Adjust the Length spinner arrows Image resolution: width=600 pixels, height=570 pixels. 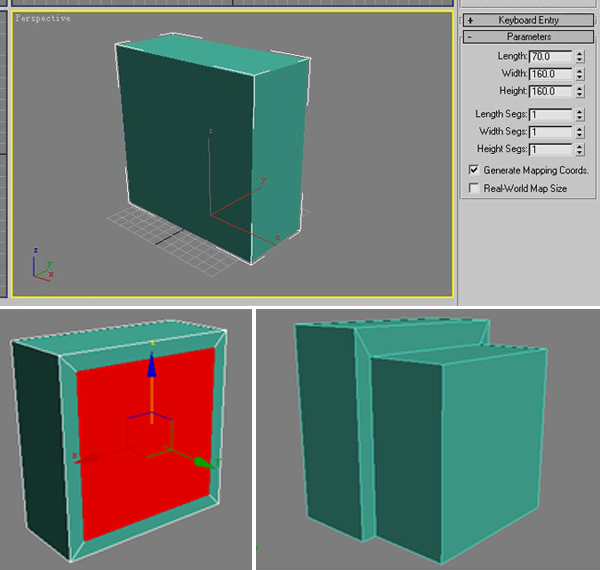580,56
